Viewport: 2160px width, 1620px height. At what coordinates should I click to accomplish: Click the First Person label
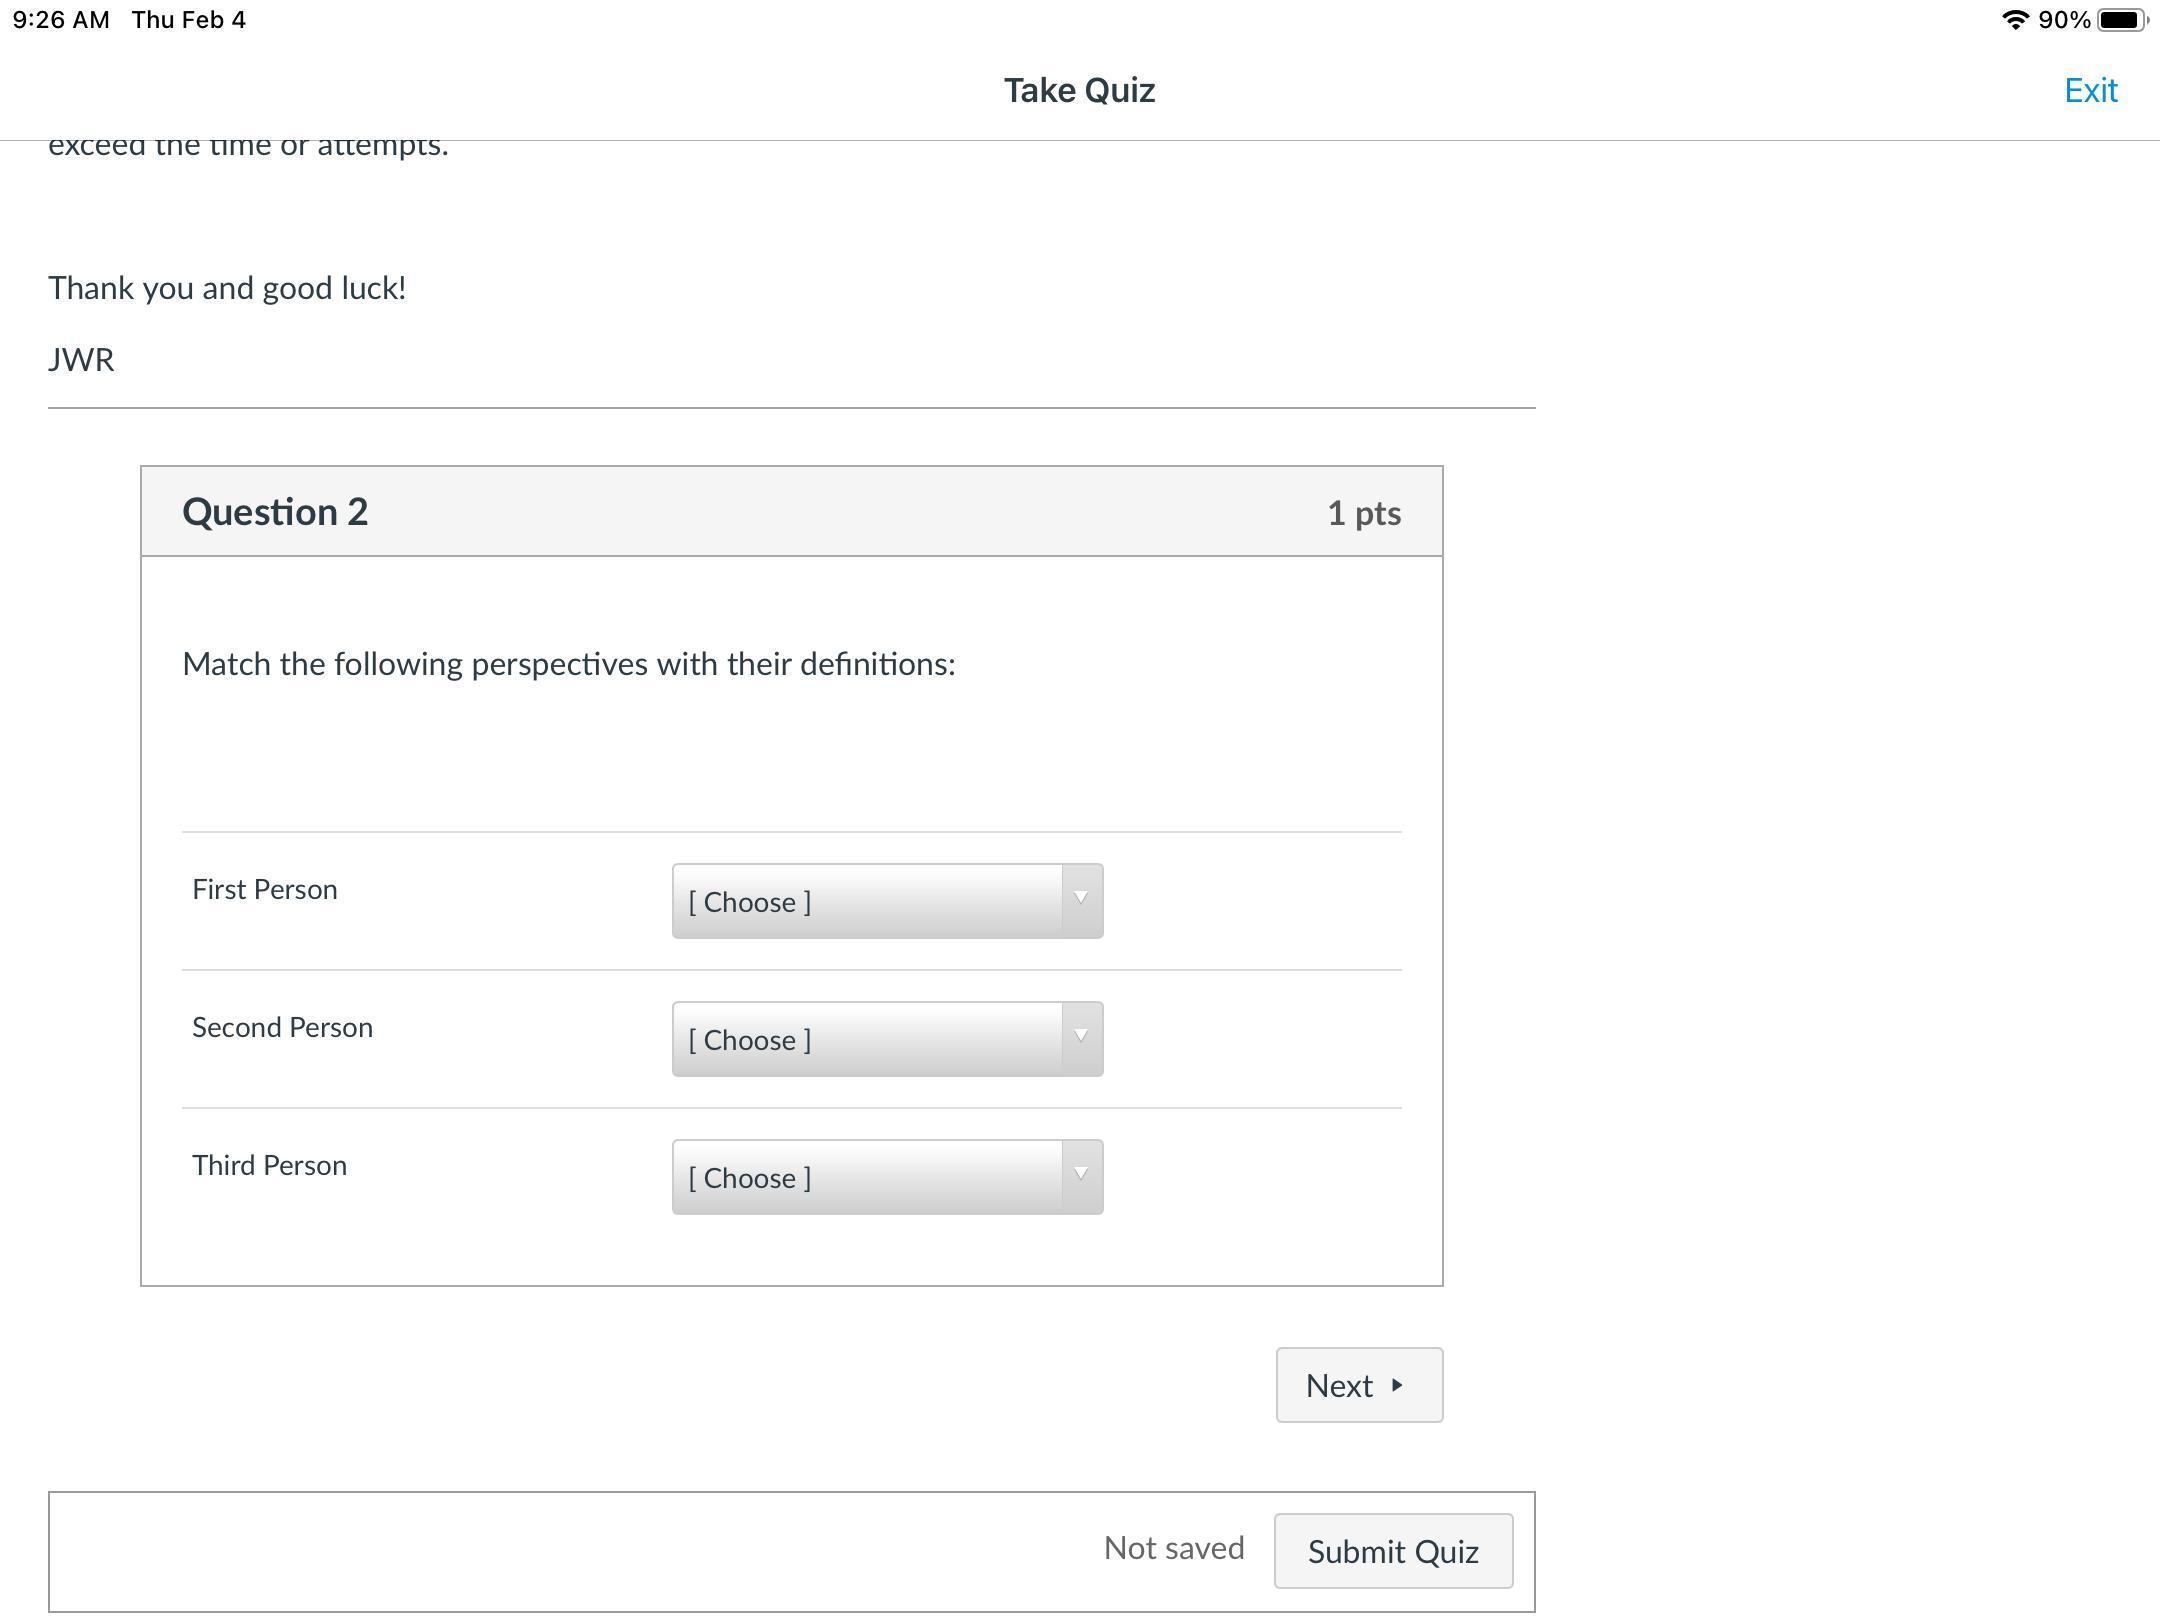pos(265,890)
